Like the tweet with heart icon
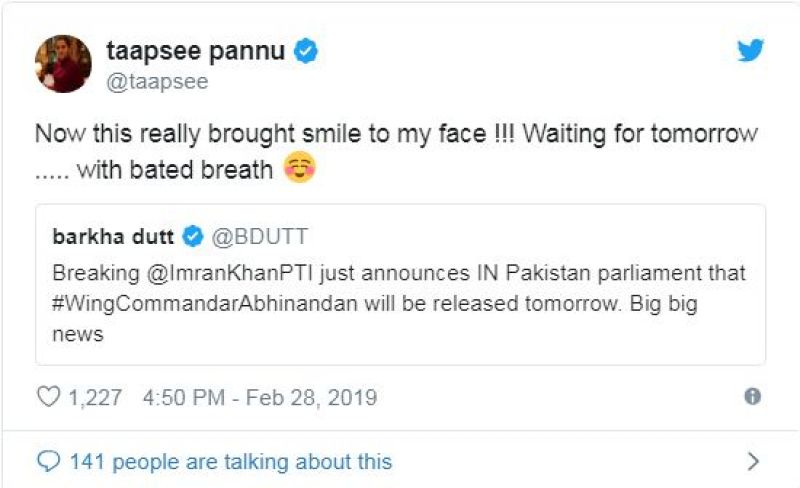Image resolution: width=800 pixels, height=488 pixels. 48,397
